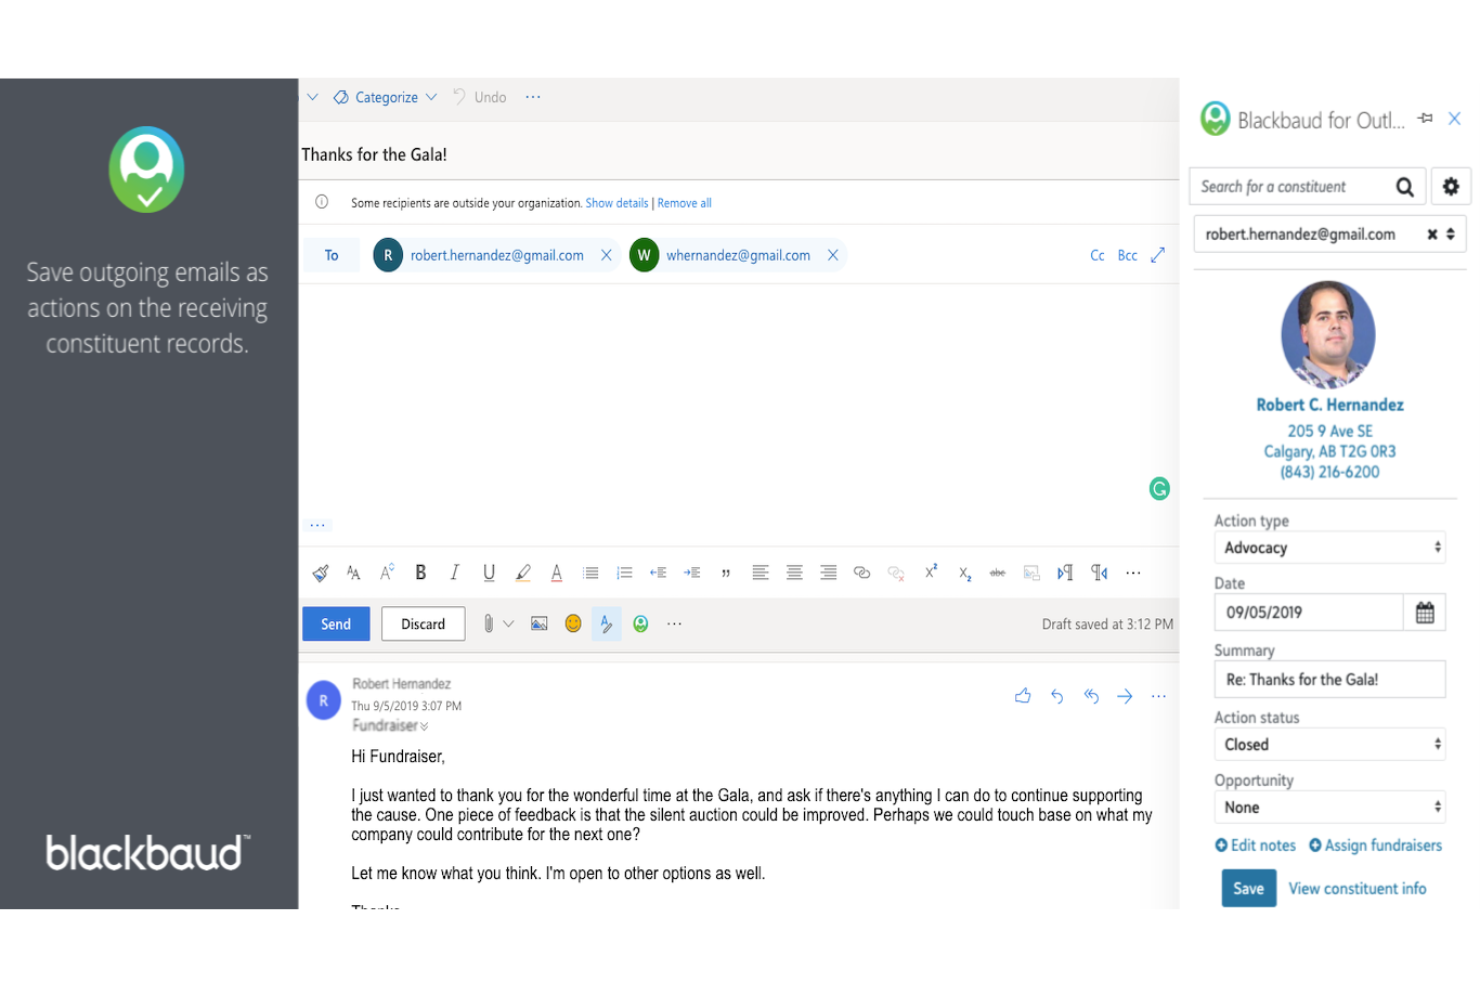Expand the recipients field arrow
Viewport: 1480px width, 987px height.
click(x=1158, y=255)
